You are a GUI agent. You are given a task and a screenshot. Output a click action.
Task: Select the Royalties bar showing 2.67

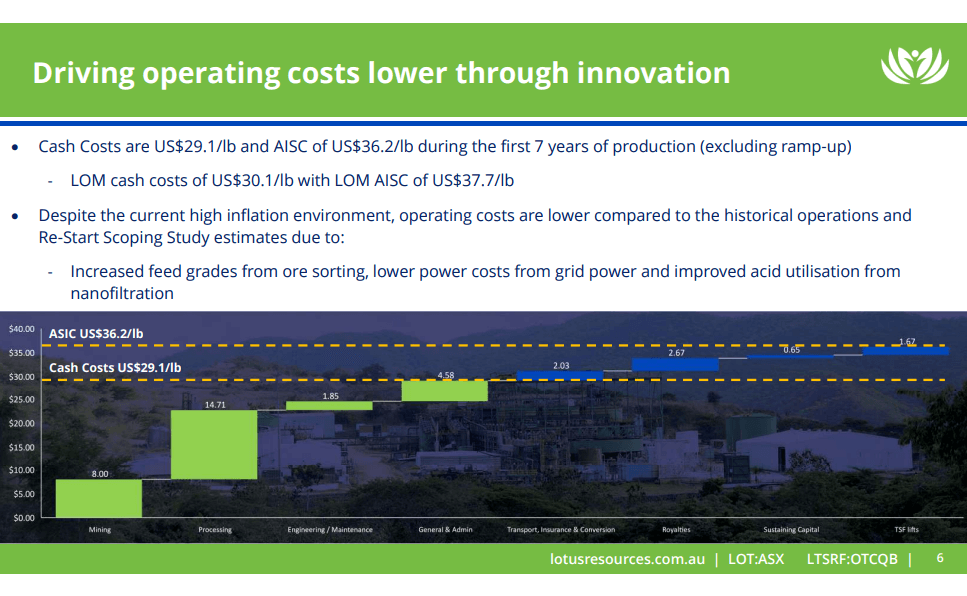tap(674, 363)
